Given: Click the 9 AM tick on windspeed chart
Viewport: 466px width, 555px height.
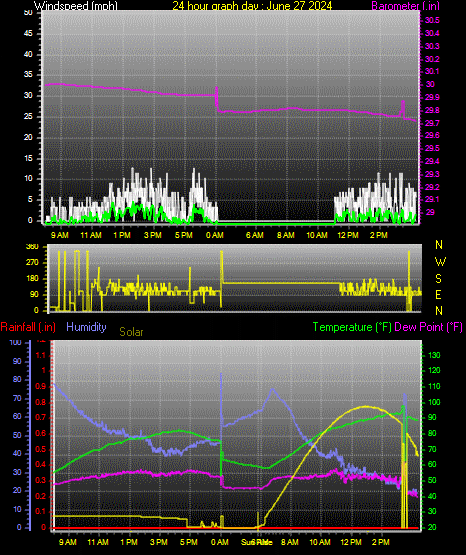Looking at the screenshot, I should coord(59,235).
